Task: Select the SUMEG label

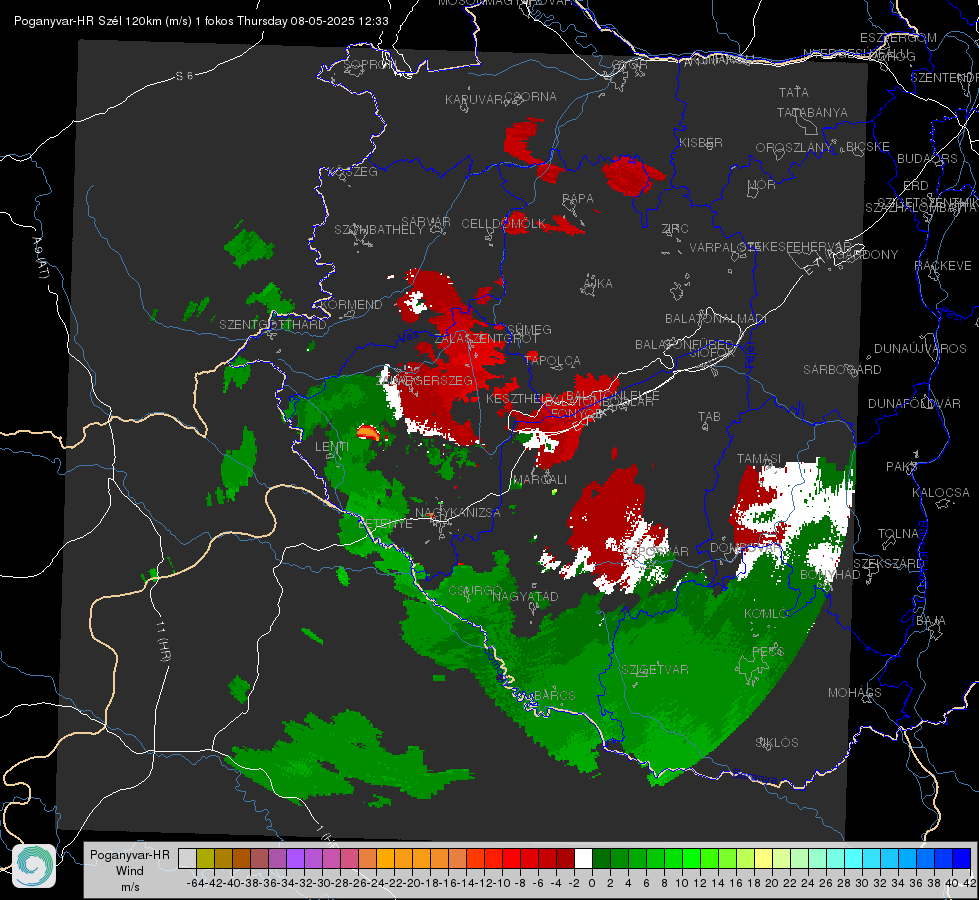Action: (x=529, y=329)
